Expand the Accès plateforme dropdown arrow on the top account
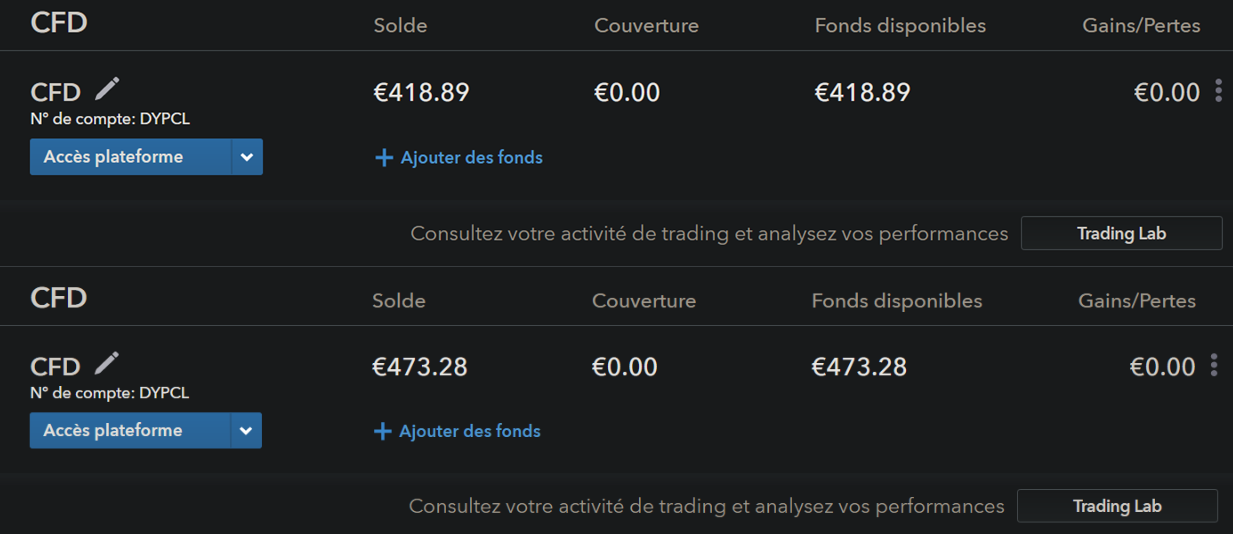1233x534 pixels. 247,157
